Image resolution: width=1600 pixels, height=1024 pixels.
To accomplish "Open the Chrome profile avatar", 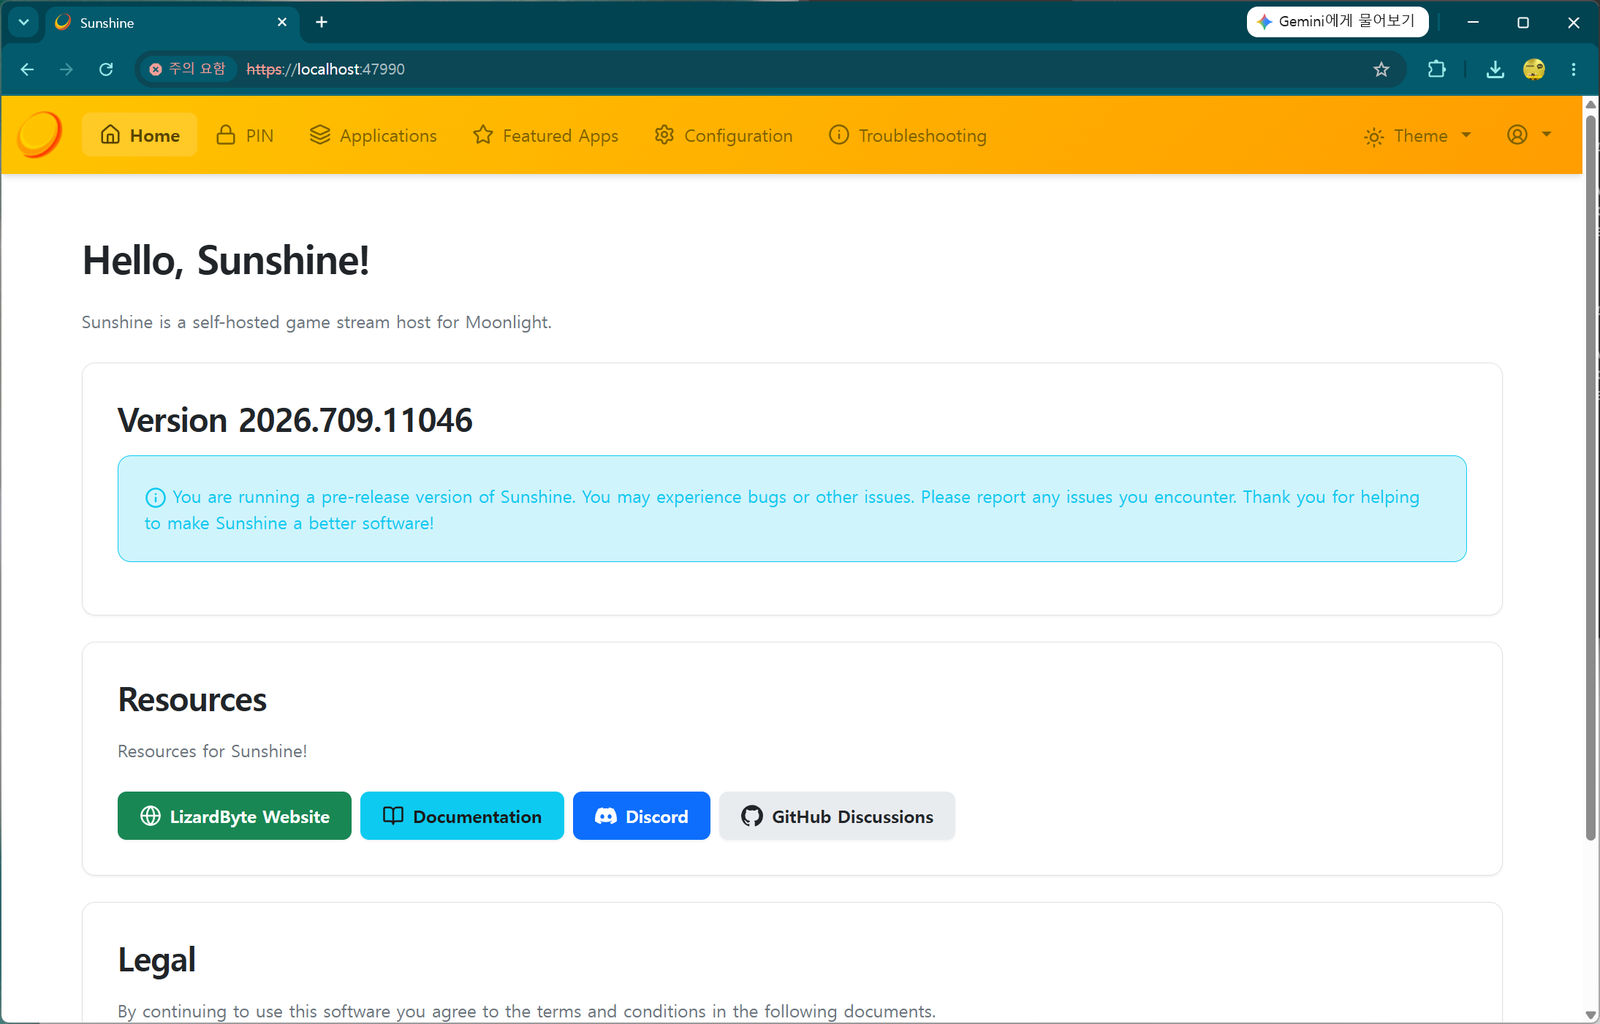I will pos(1534,69).
